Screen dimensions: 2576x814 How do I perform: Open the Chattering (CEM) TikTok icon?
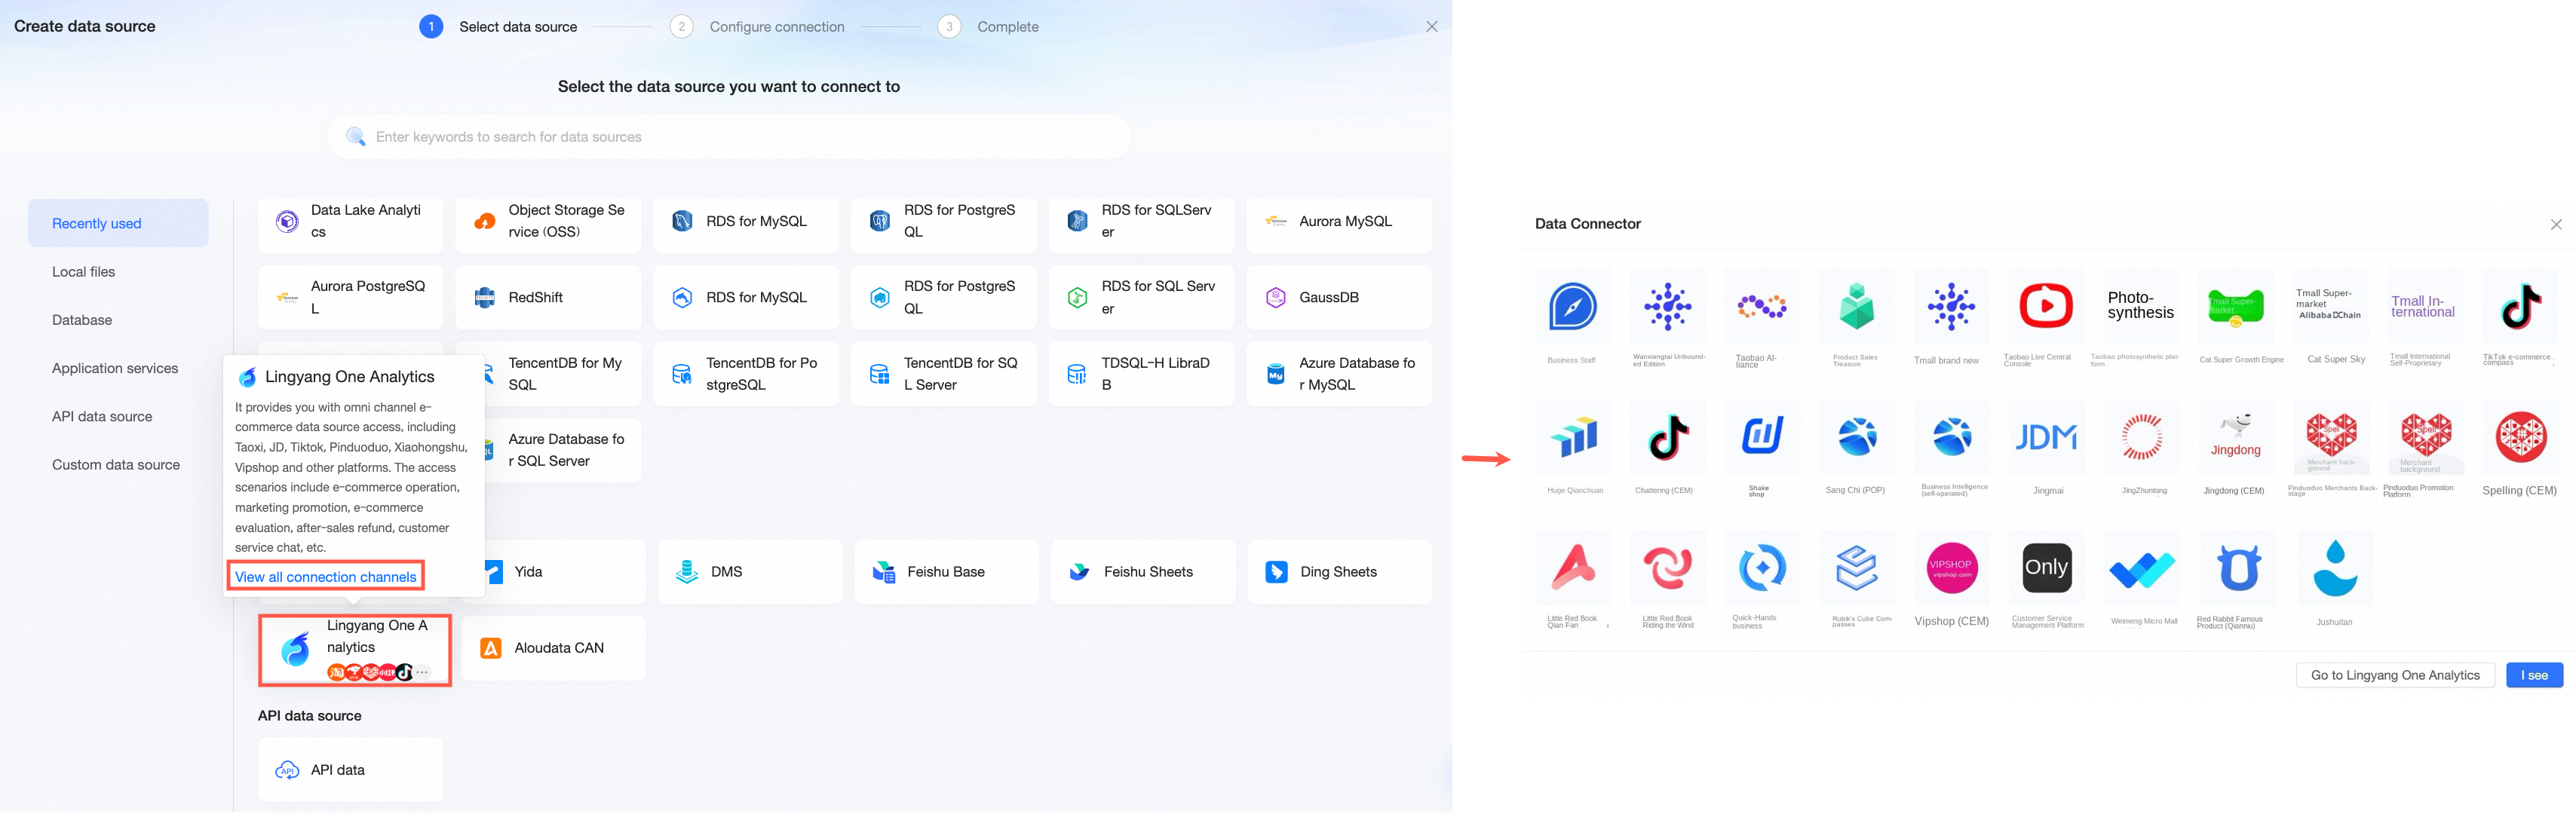click(1667, 437)
